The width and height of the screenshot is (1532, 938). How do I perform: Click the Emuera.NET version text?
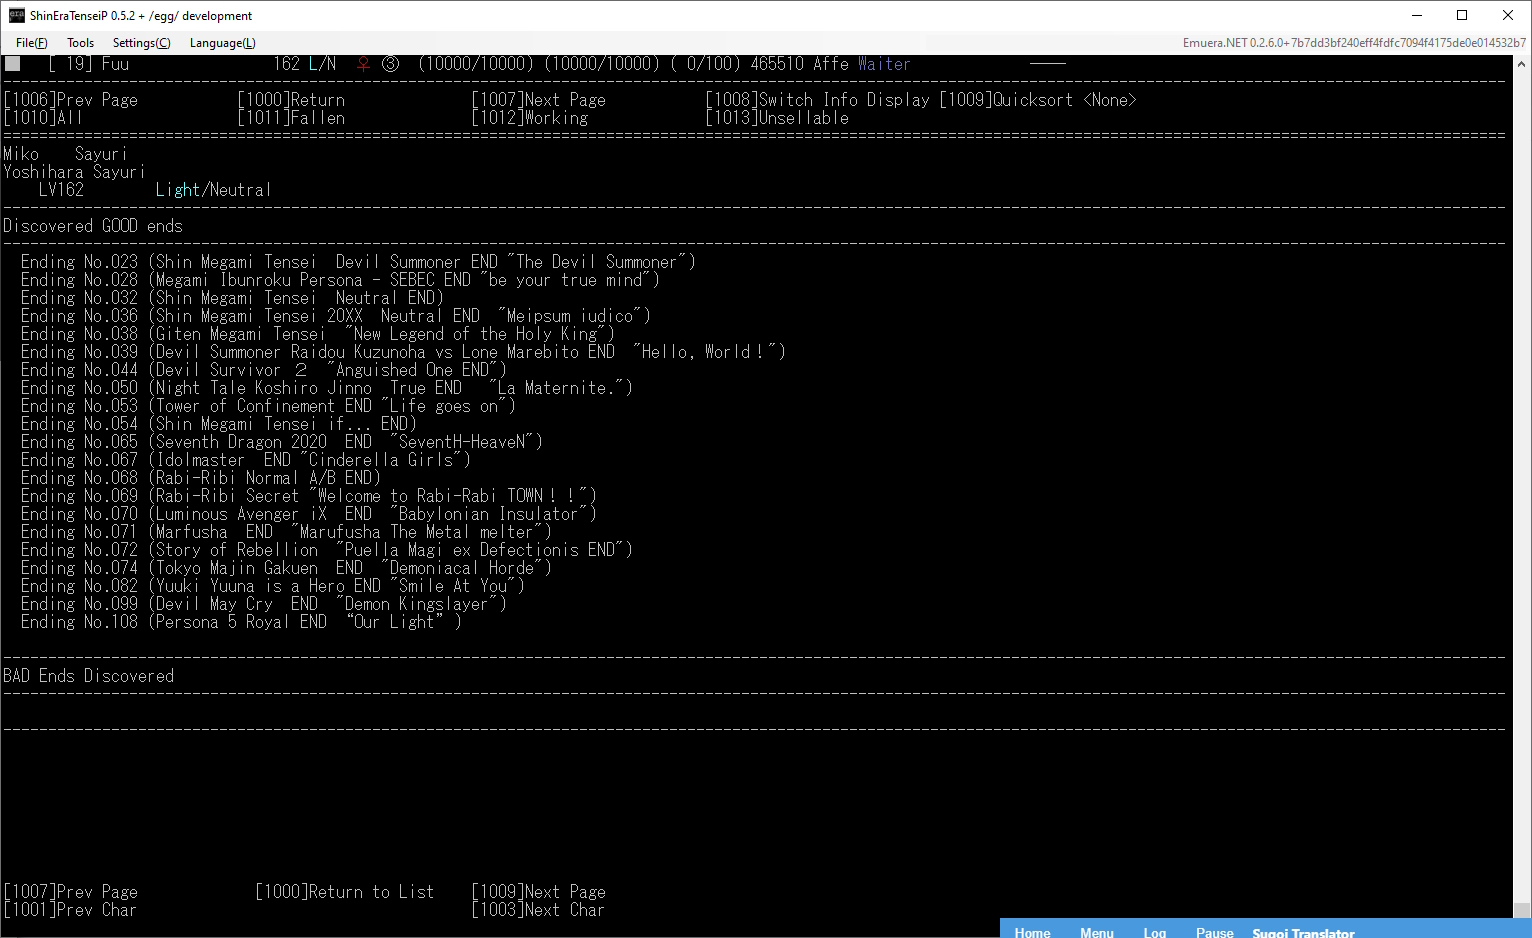pyautogui.click(x=1354, y=43)
